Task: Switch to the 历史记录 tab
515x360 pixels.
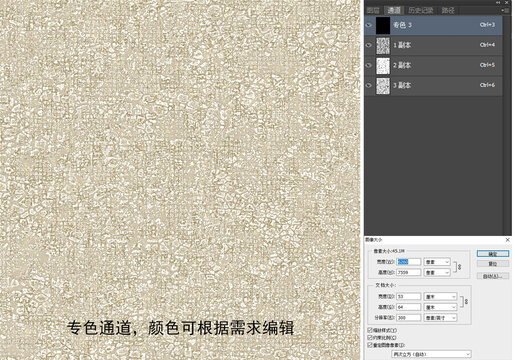Action: click(421, 10)
